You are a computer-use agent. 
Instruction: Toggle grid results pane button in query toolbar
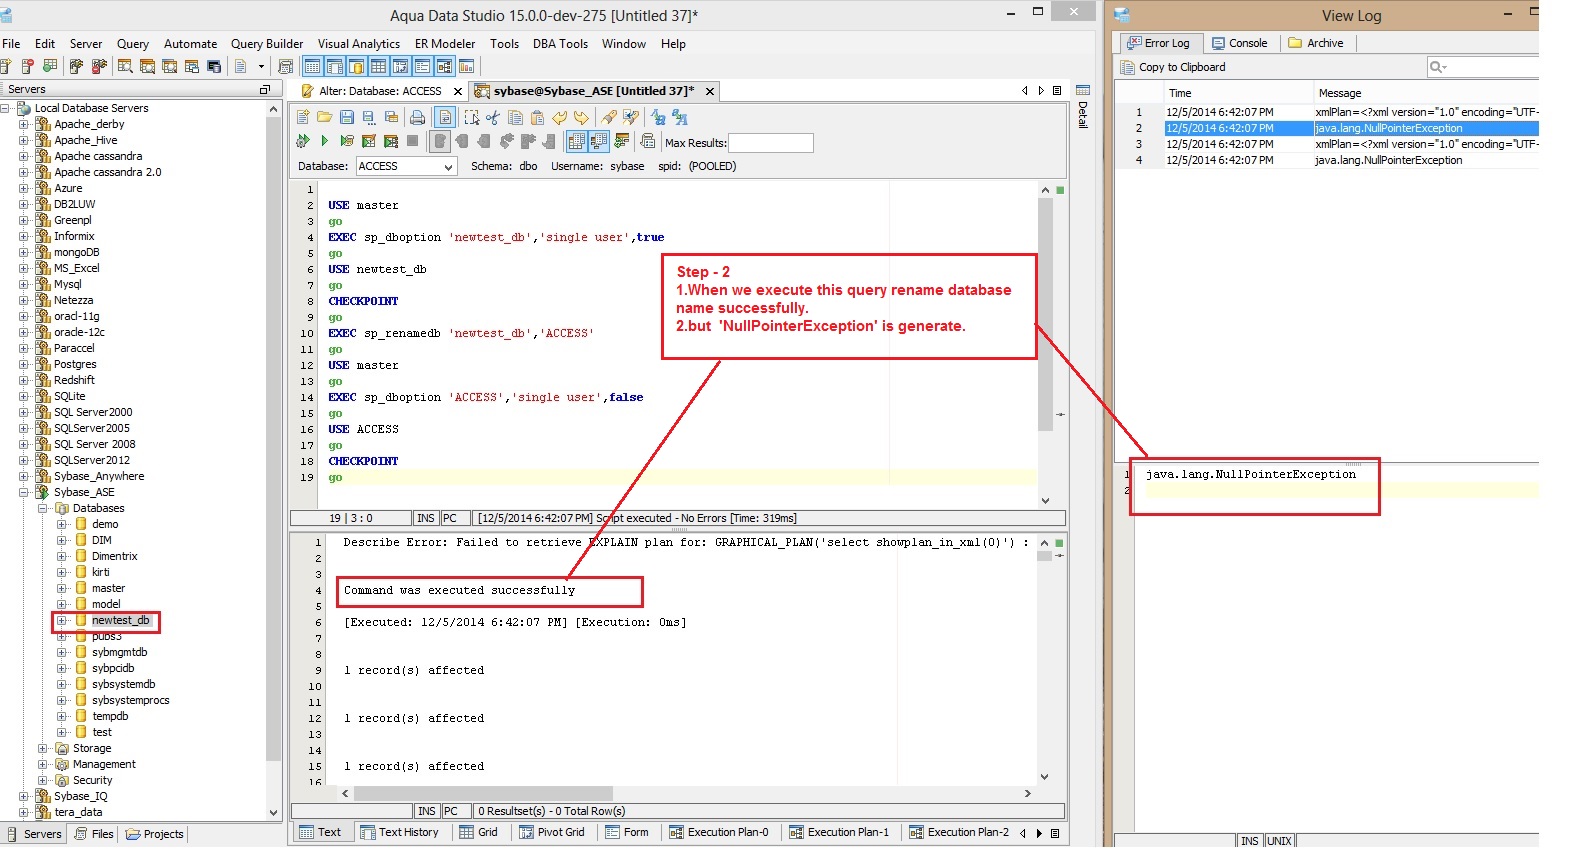click(576, 141)
